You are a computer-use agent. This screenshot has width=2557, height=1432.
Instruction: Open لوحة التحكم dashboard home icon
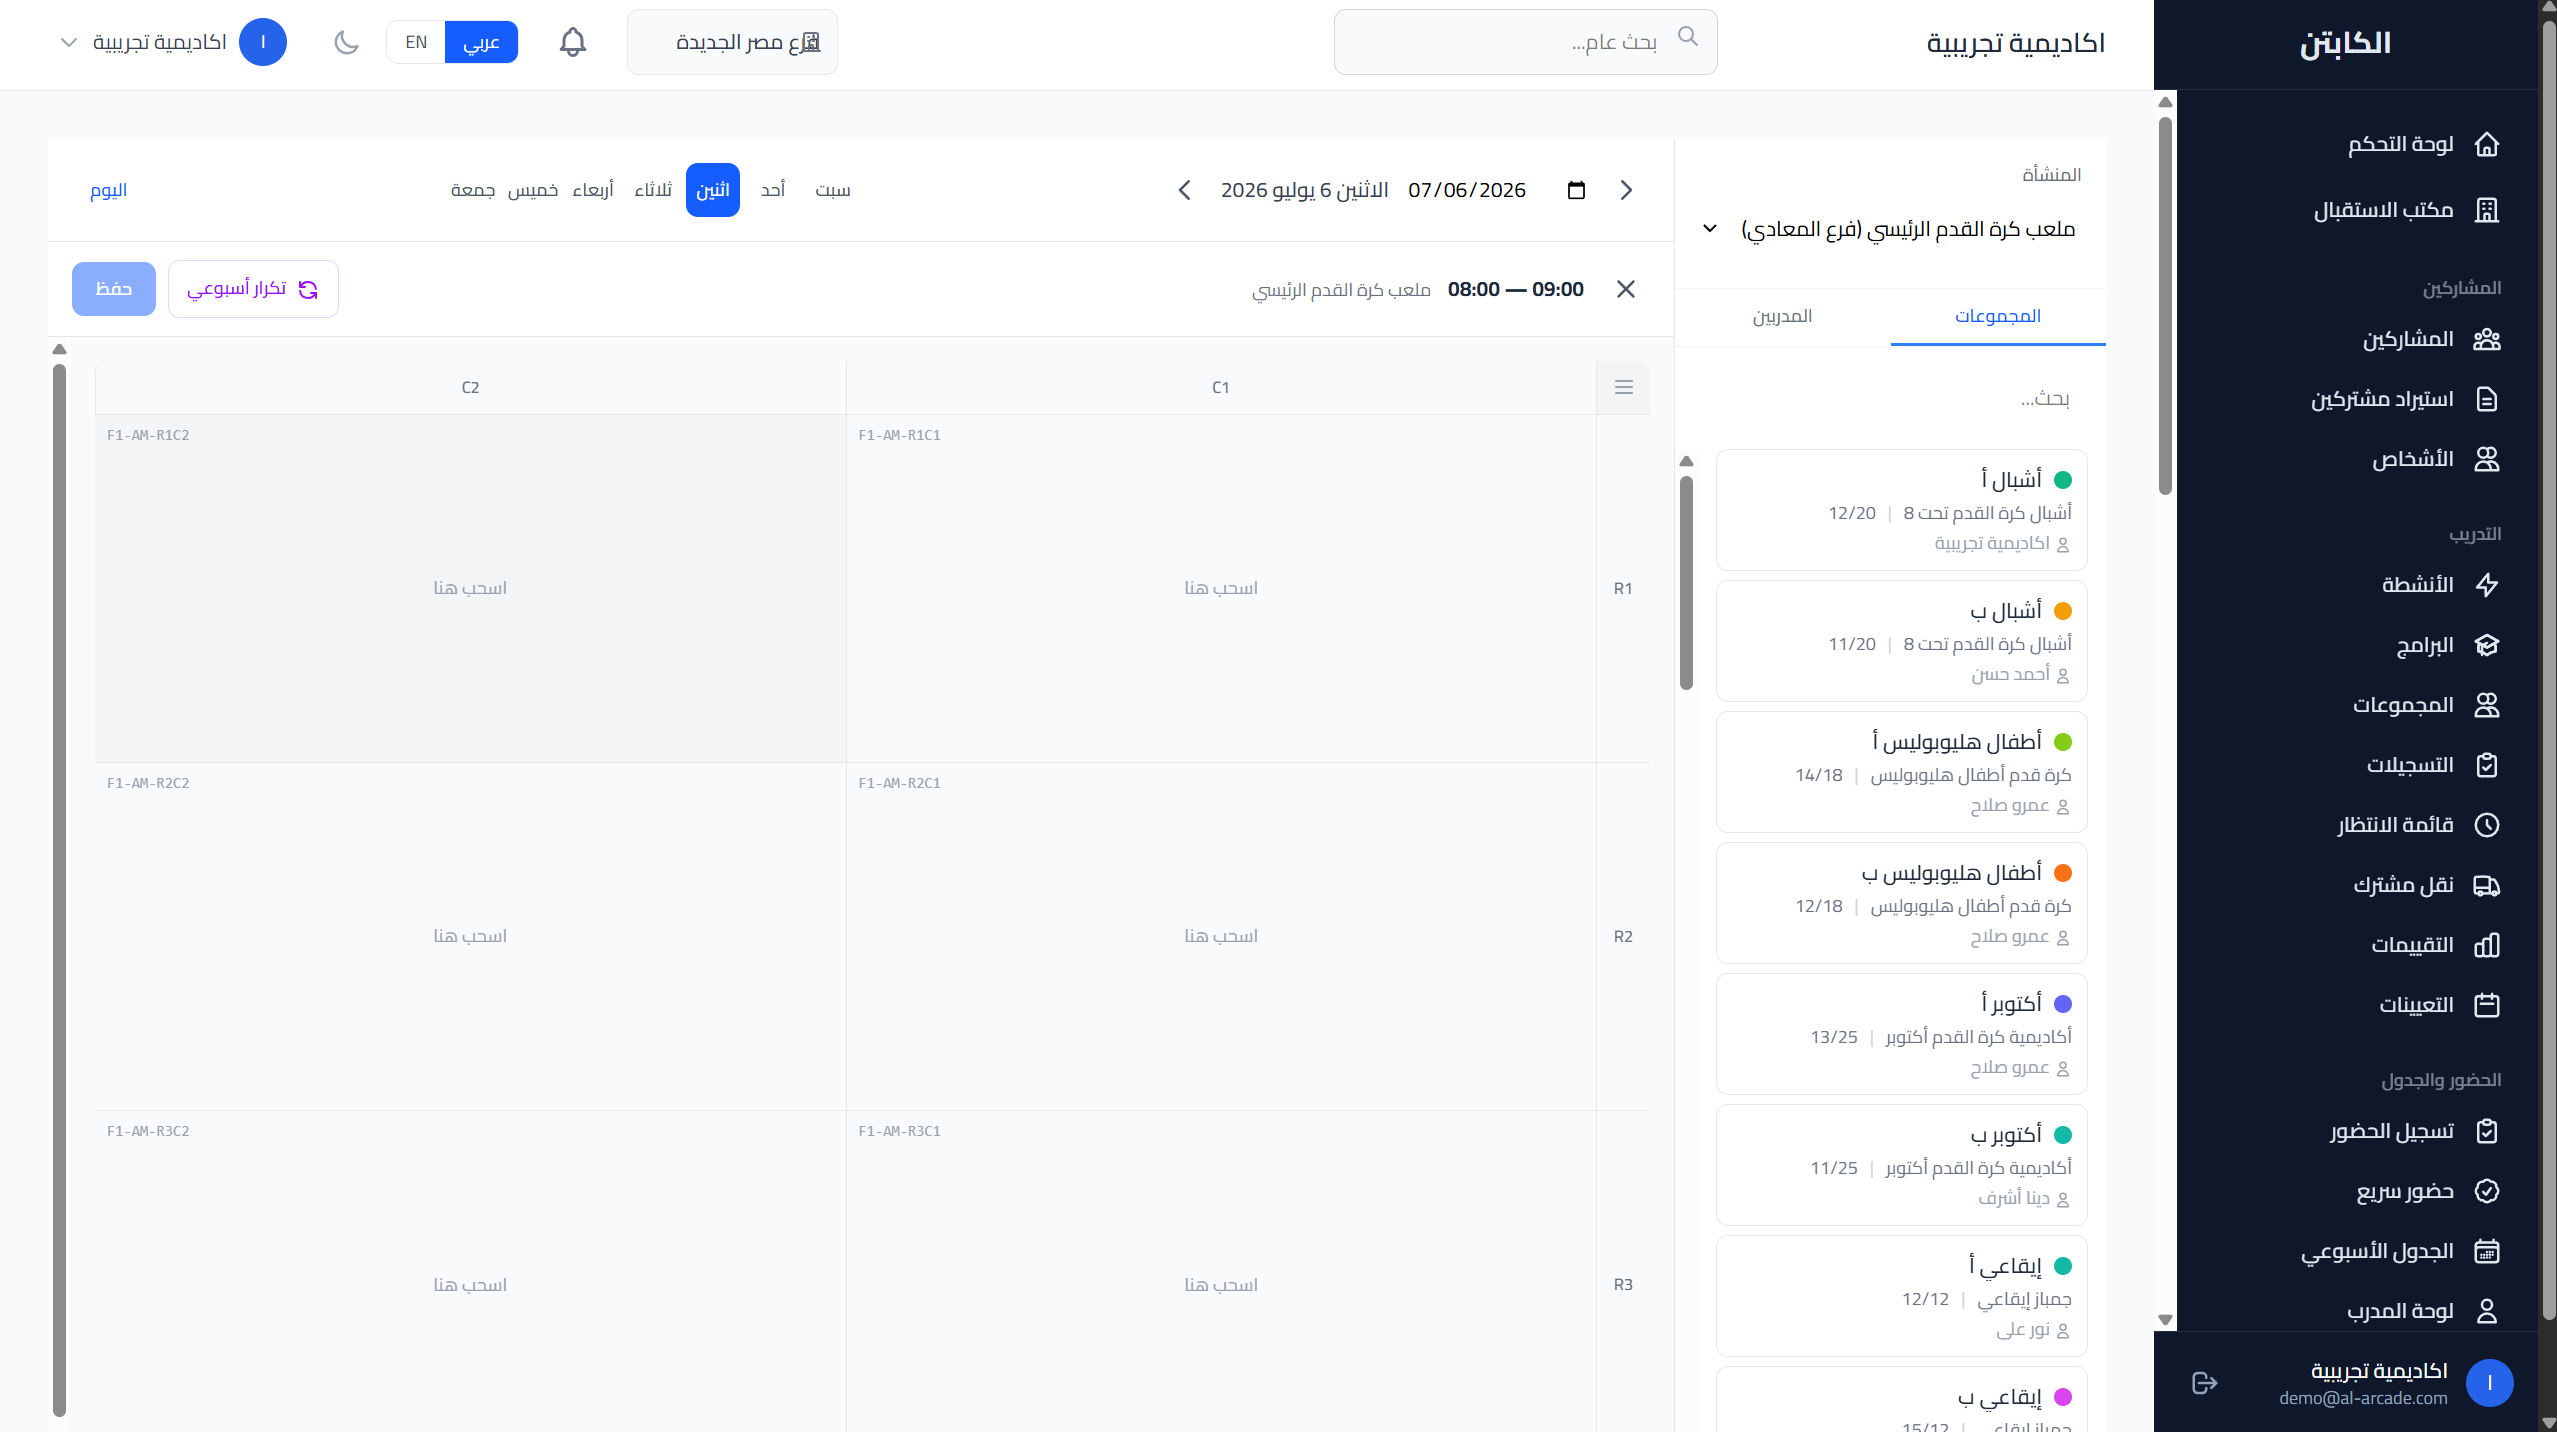(x=2486, y=145)
